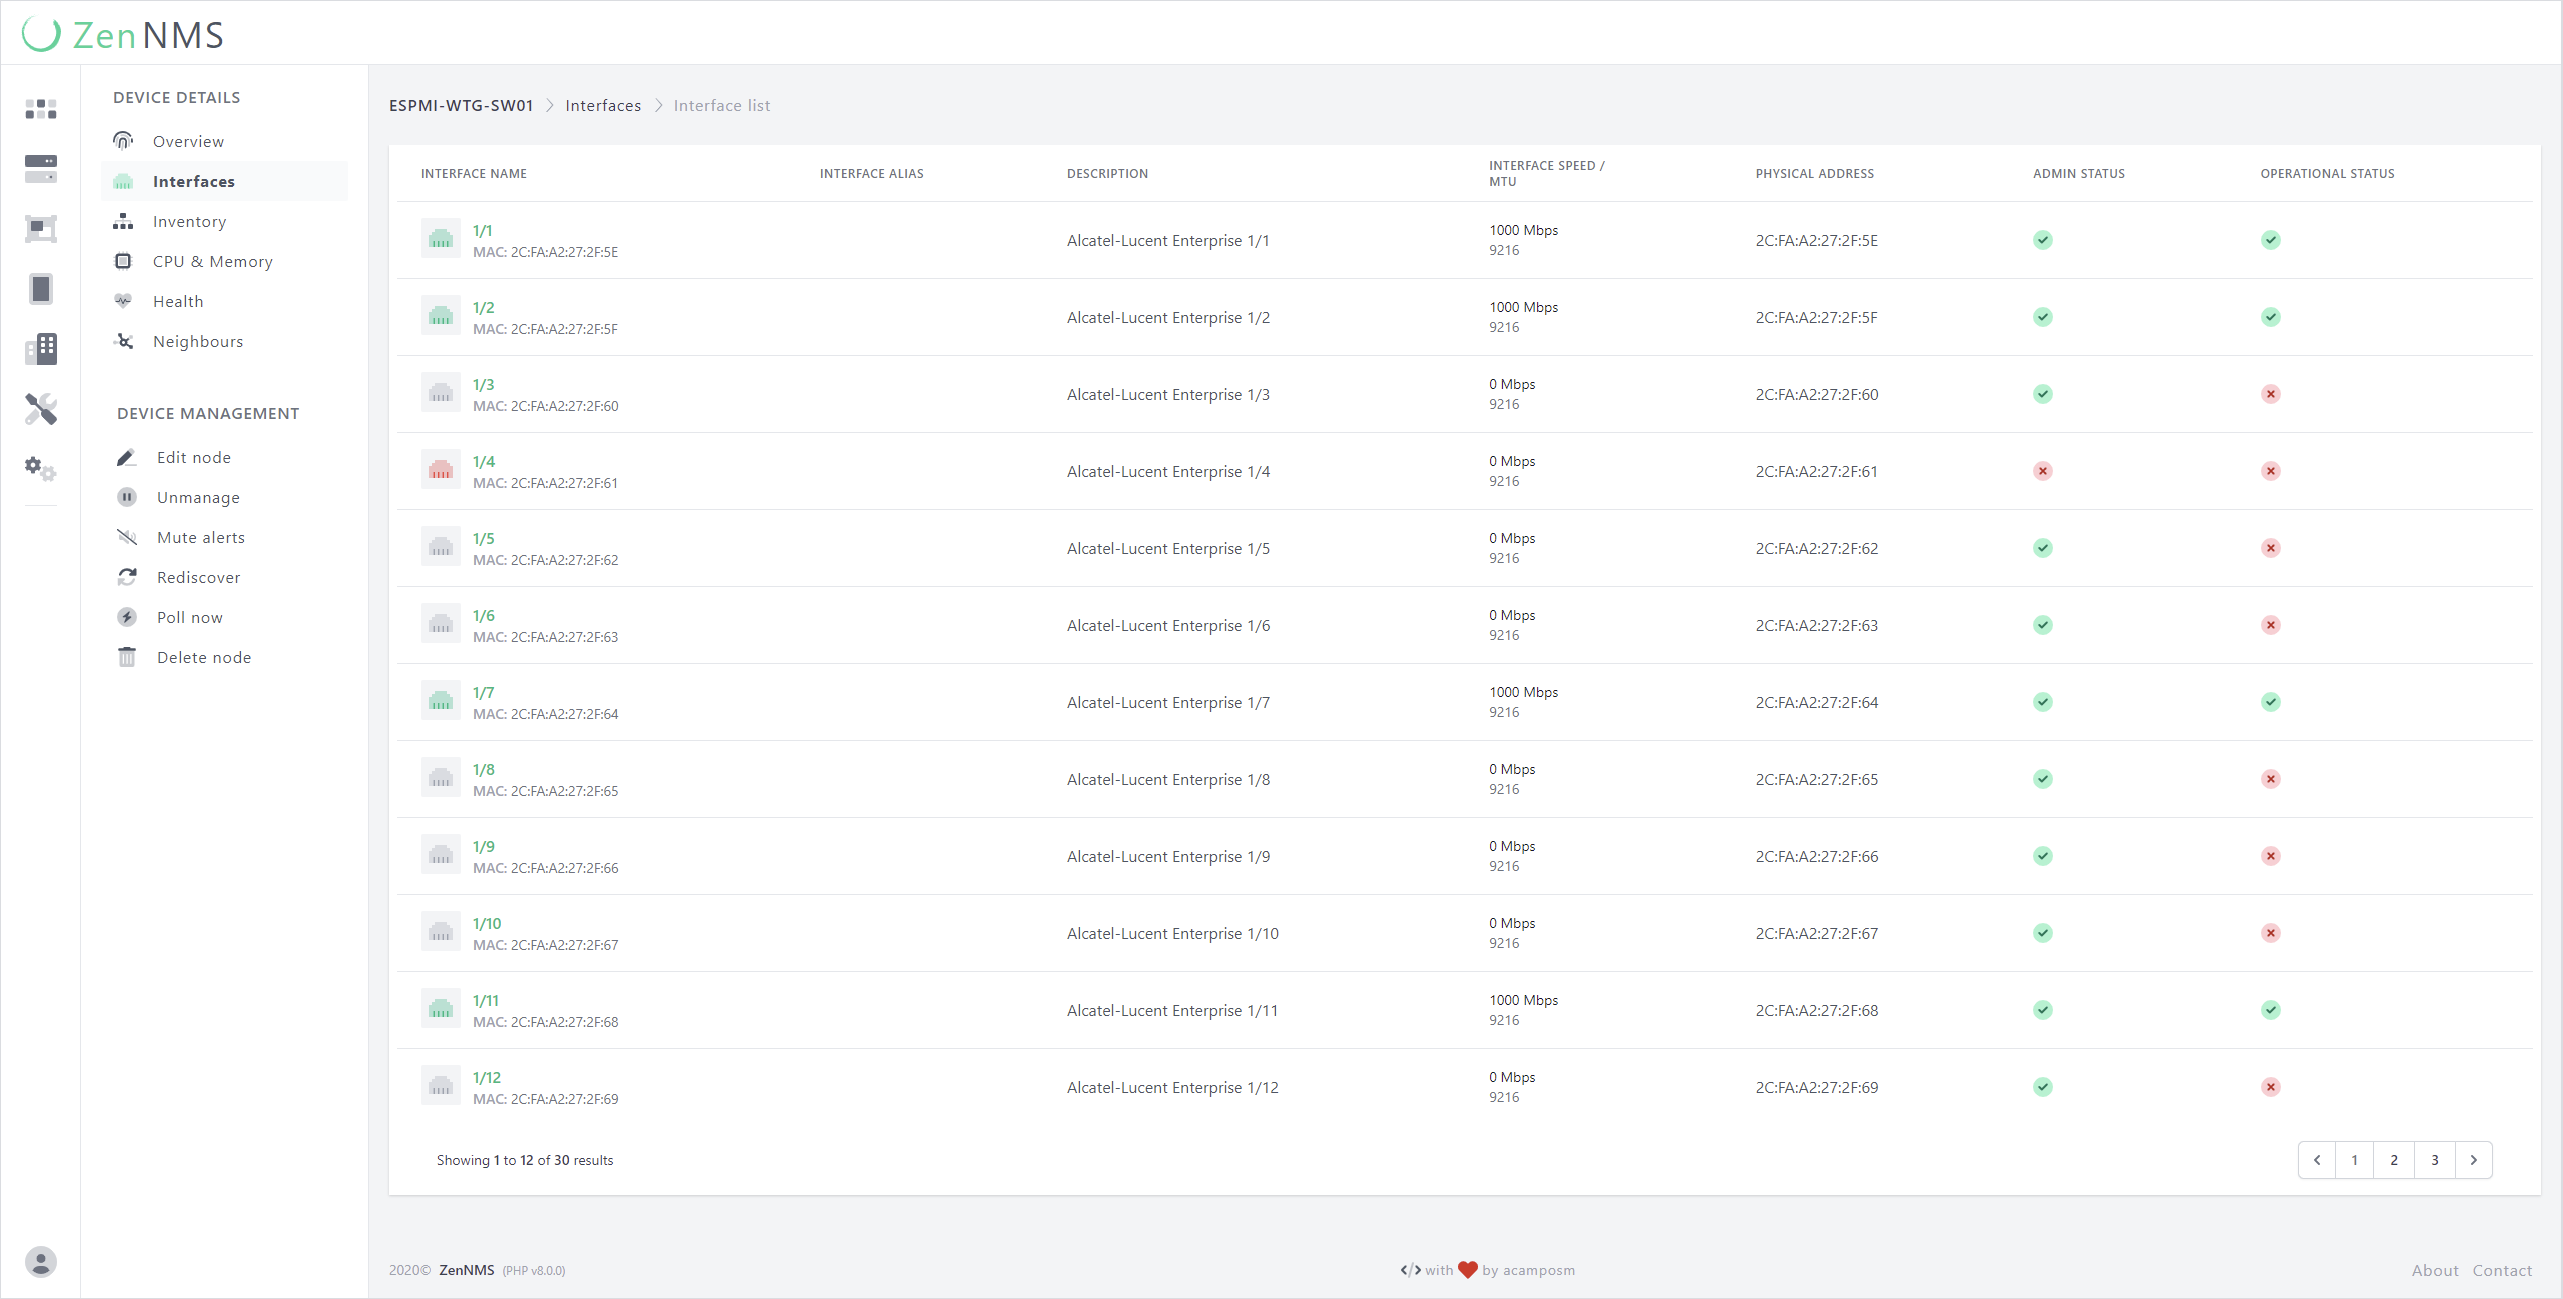This screenshot has width=2563, height=1299.
Task: Open interface 1/10 link
Action: [x=487, y=924]
